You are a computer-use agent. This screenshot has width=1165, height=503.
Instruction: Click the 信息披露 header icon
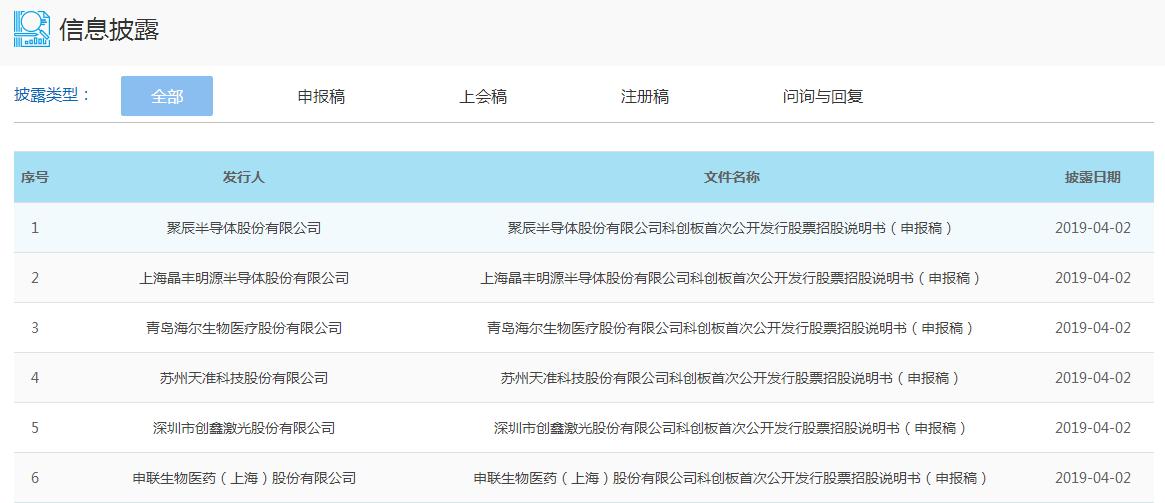pos(32,28)
